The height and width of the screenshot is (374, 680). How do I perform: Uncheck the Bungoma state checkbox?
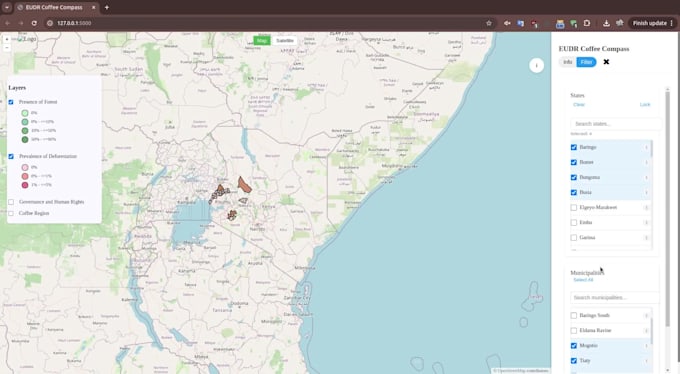[574, 177]
